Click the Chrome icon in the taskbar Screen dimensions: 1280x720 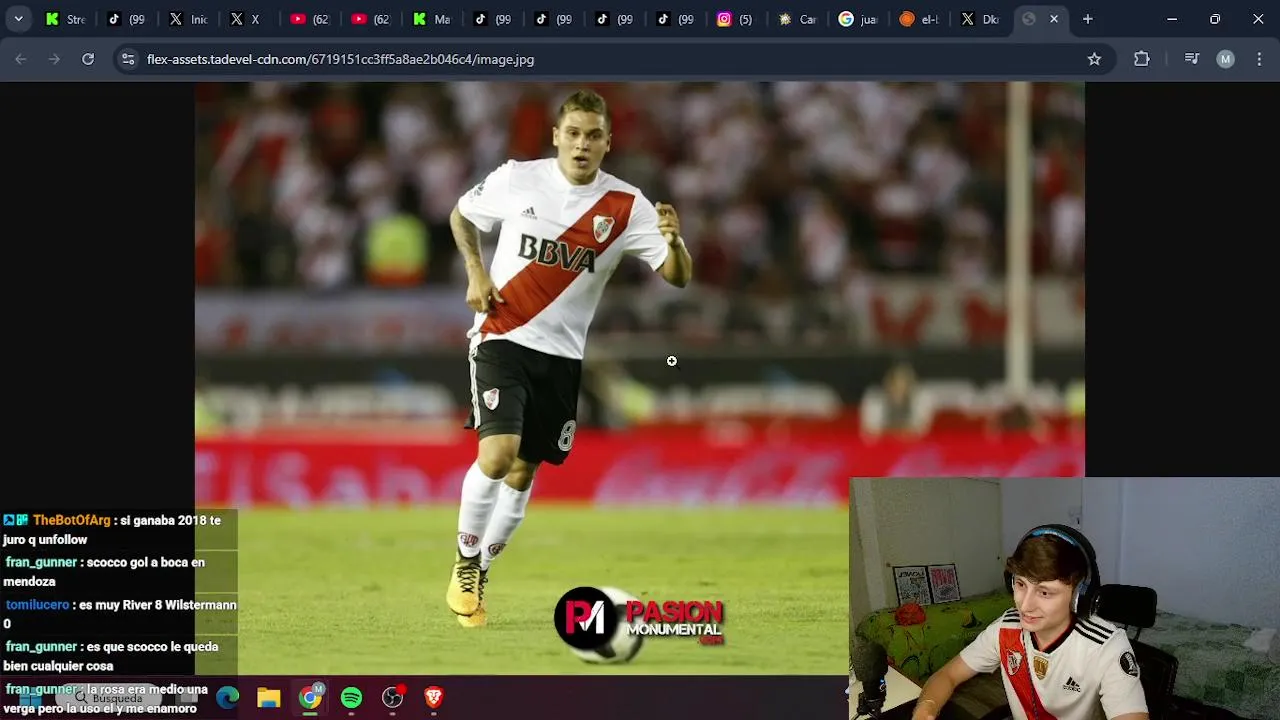(x=311, y=698)
